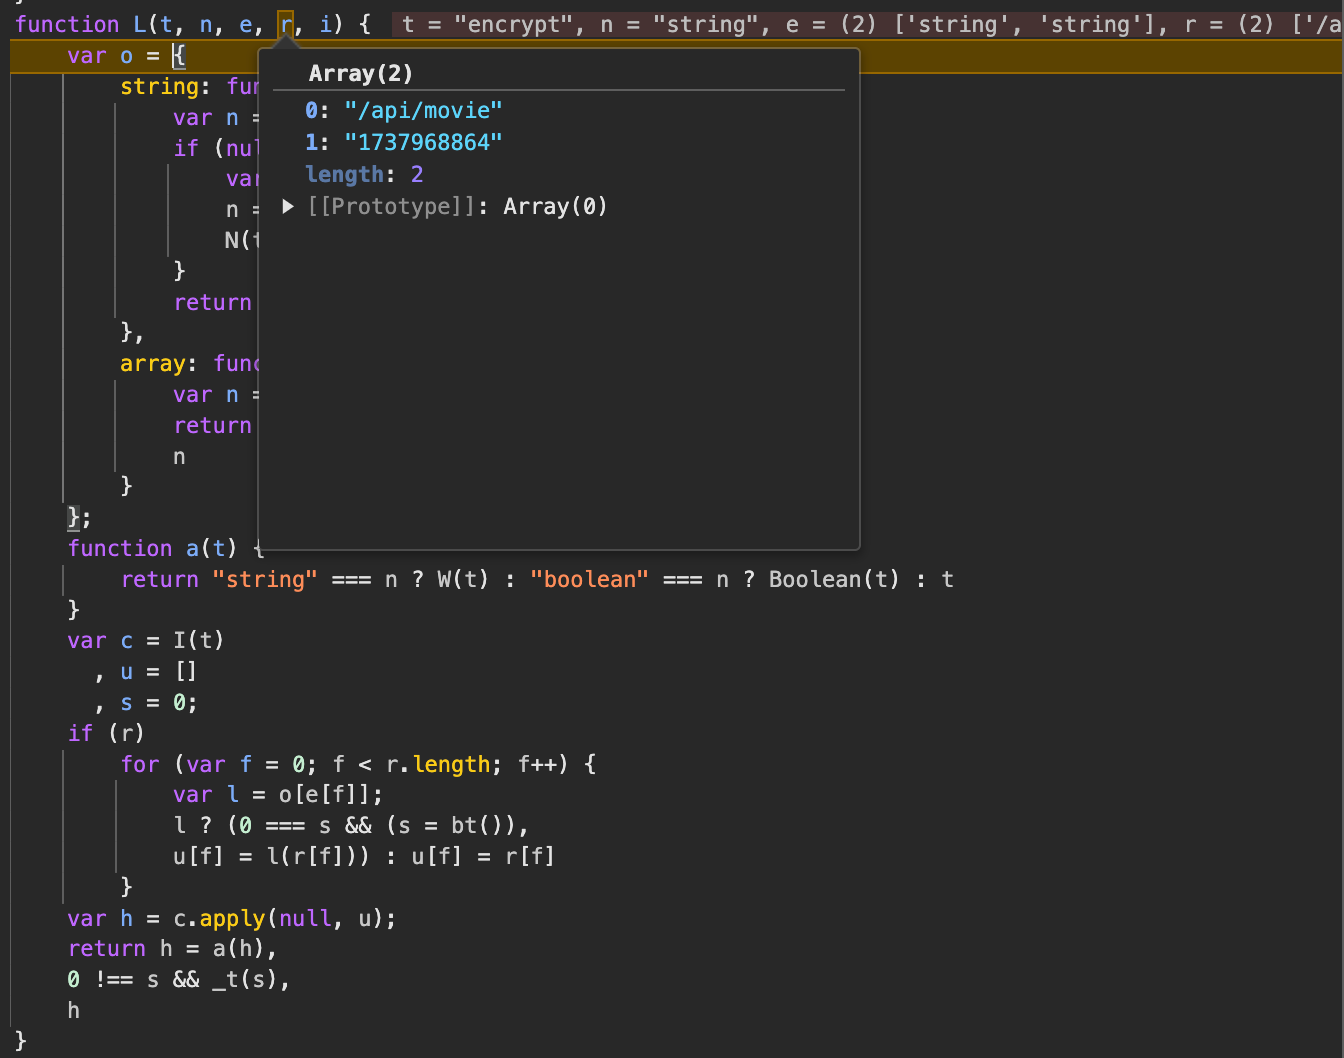Click the function name L in declaration
This screenshot has width=1344, height=1058.
coord(140,24)
